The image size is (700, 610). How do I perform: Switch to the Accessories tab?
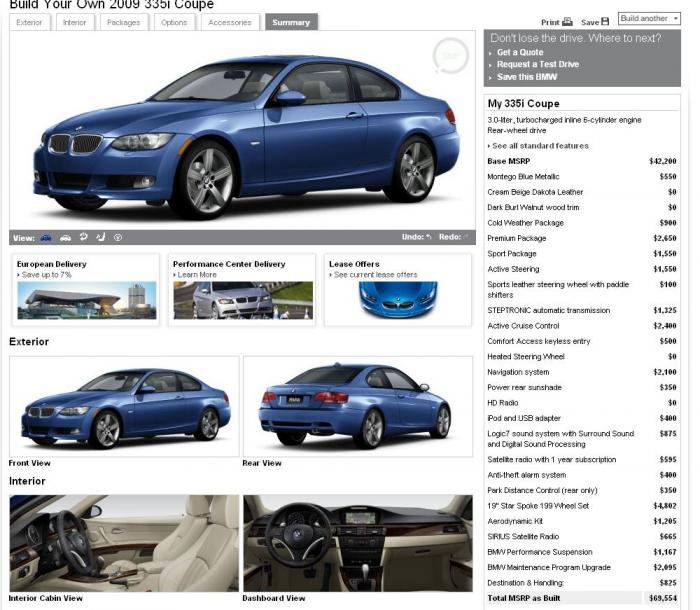pyautogui.click(x=229, y=22)
